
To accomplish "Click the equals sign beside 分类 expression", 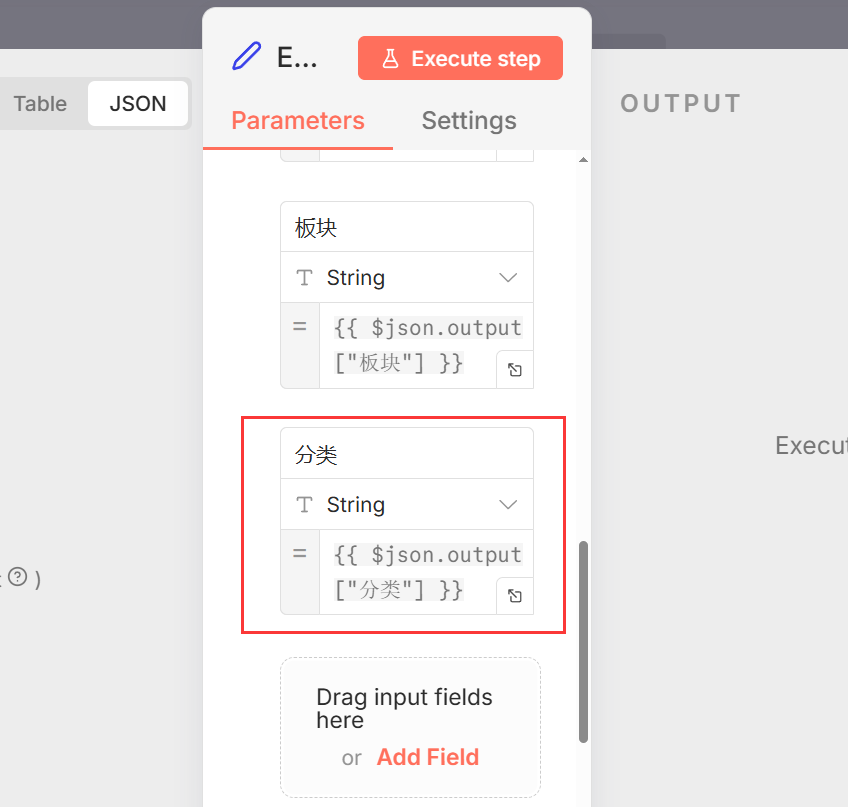I will coord(299,554).
